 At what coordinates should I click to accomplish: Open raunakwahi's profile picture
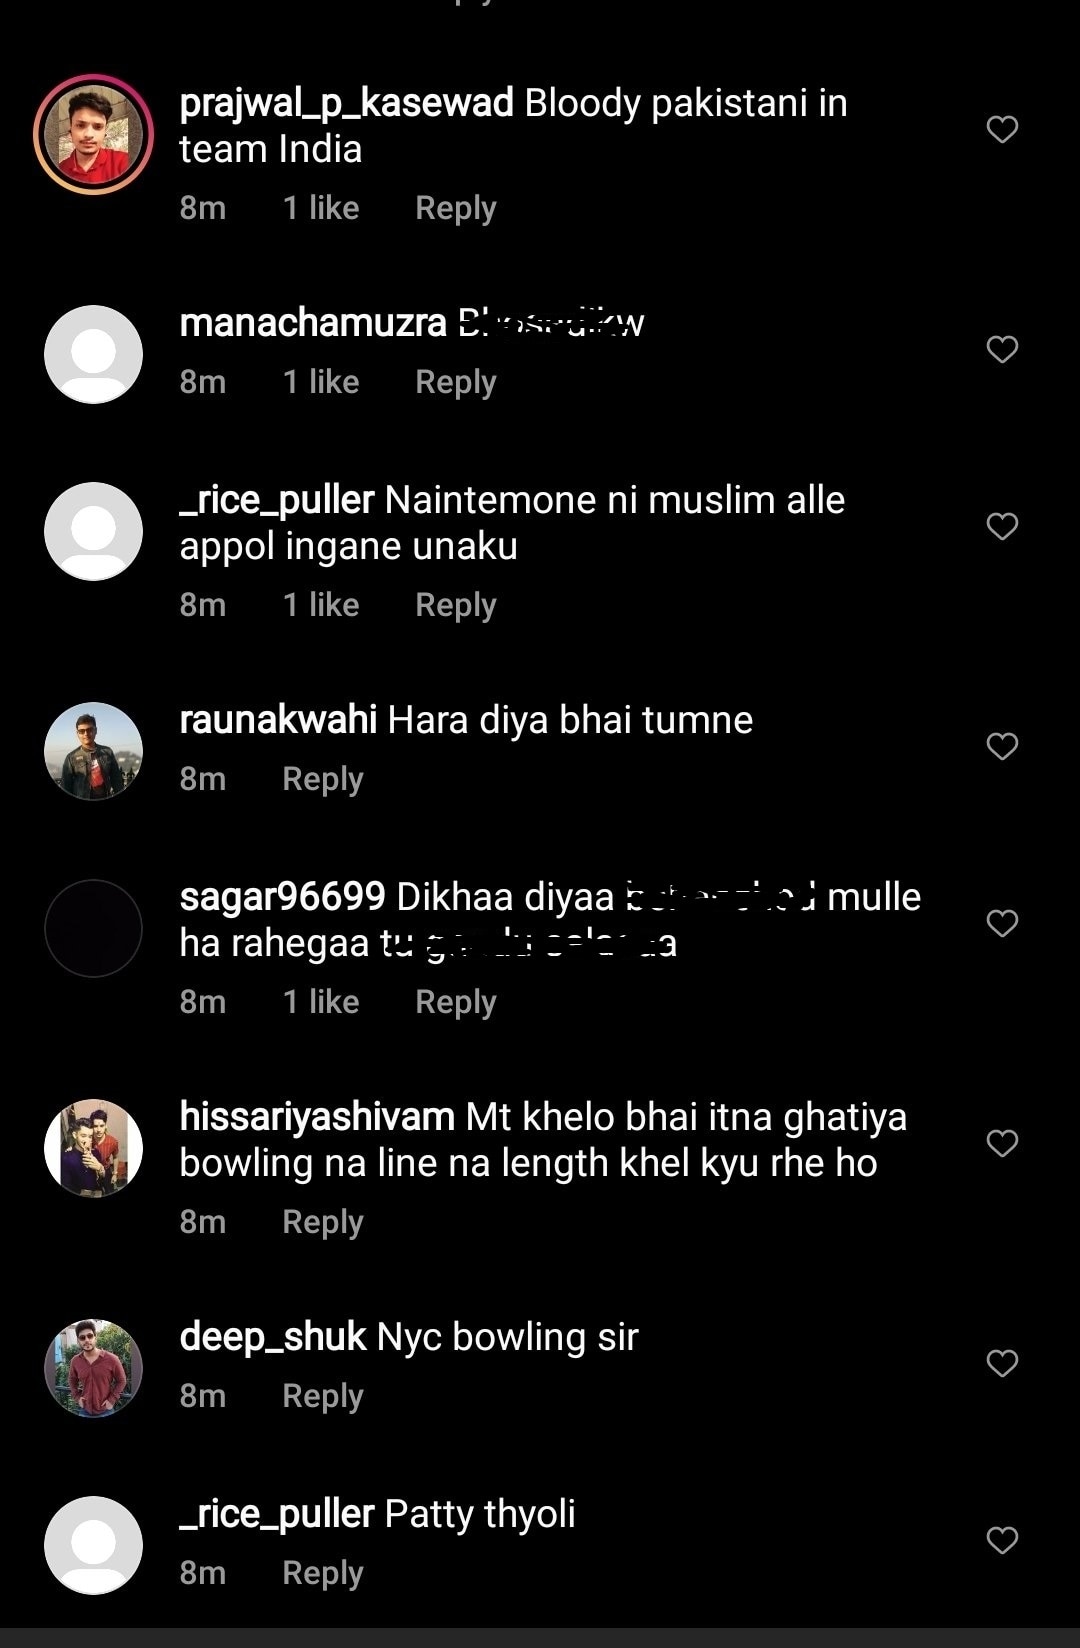coord(93,751)
